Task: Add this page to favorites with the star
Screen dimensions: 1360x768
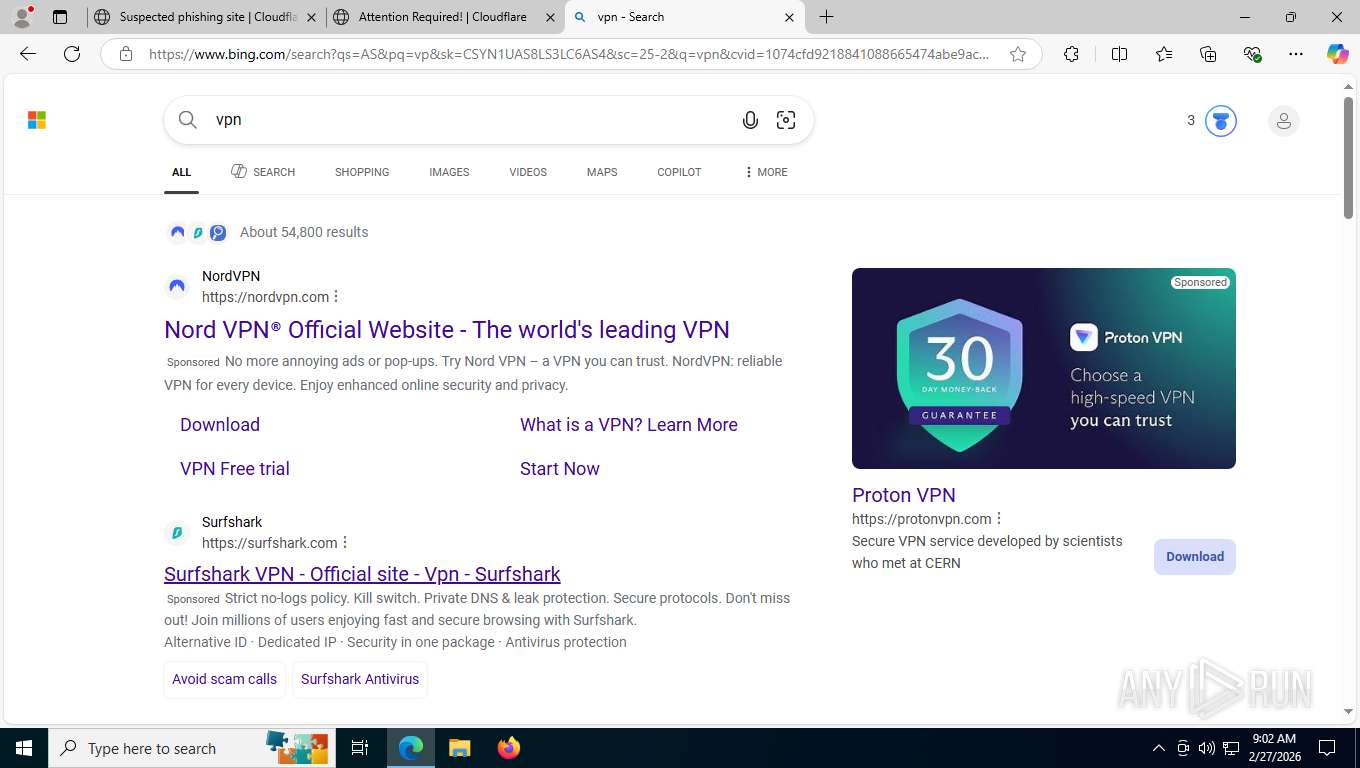Action: coord(1018,54)
